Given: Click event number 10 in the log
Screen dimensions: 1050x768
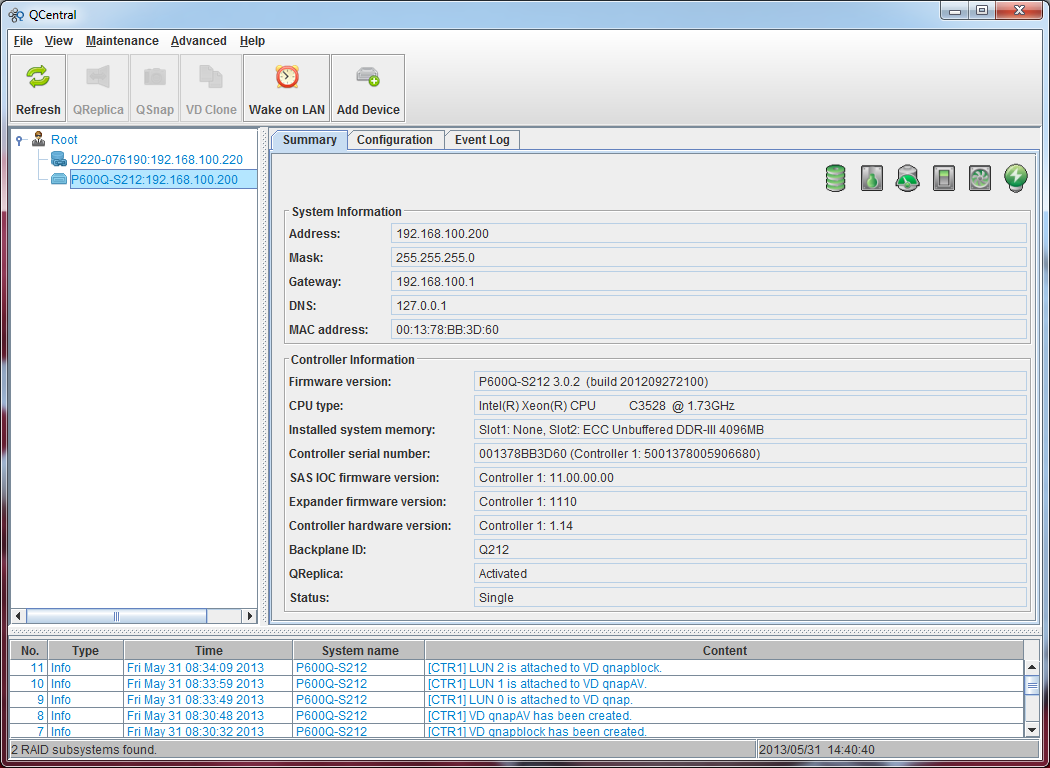Looking at the screenshot, I should 37,684.
